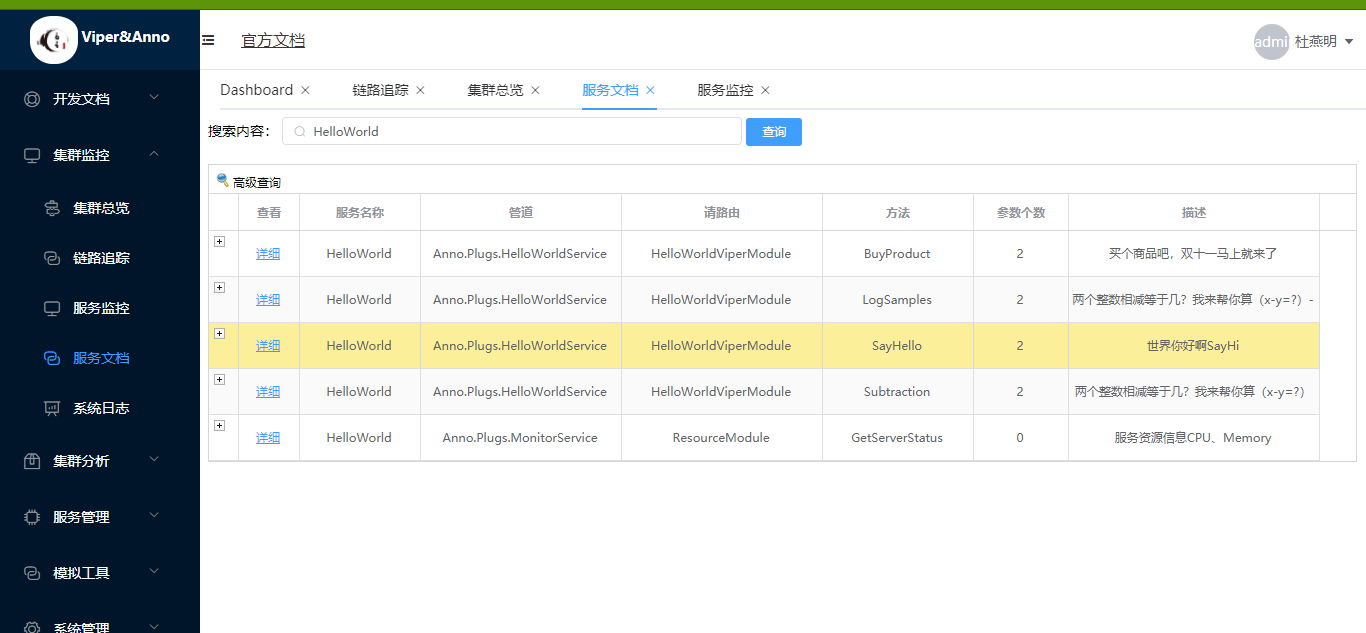
Task: Open 详细 link for the LogSamples row
Action: [268, 300]
